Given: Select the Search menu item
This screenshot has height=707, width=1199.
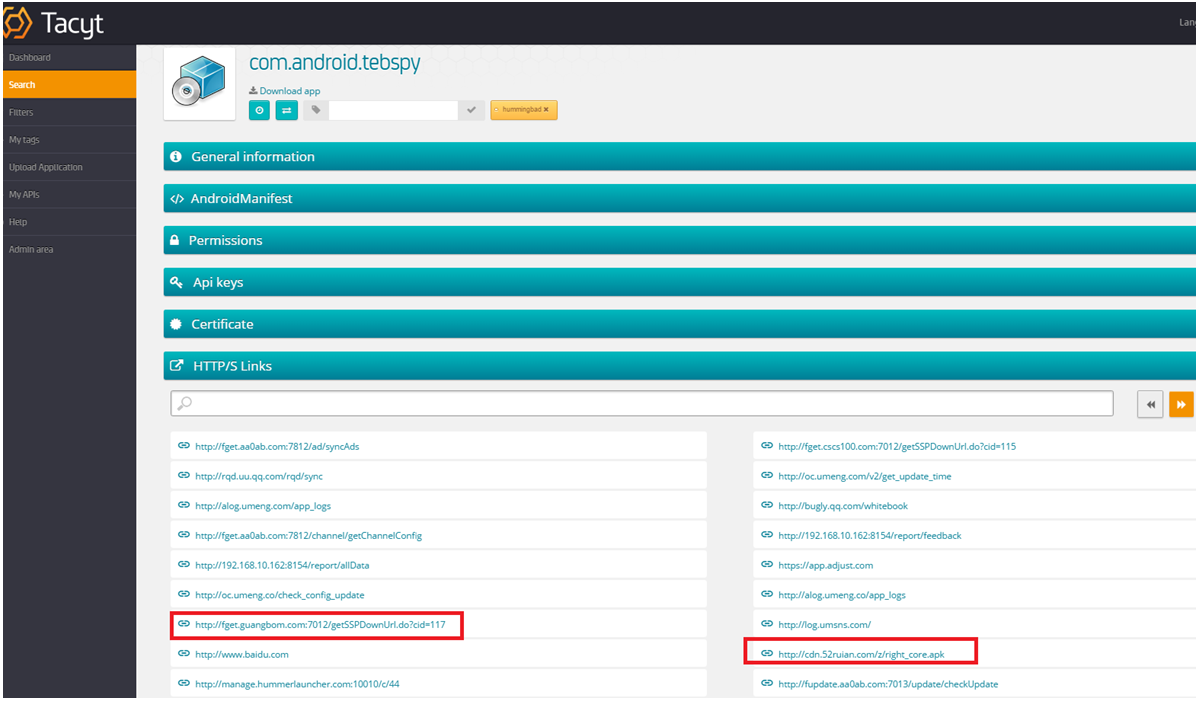Looking at the screenshot, I should (69, 85).
